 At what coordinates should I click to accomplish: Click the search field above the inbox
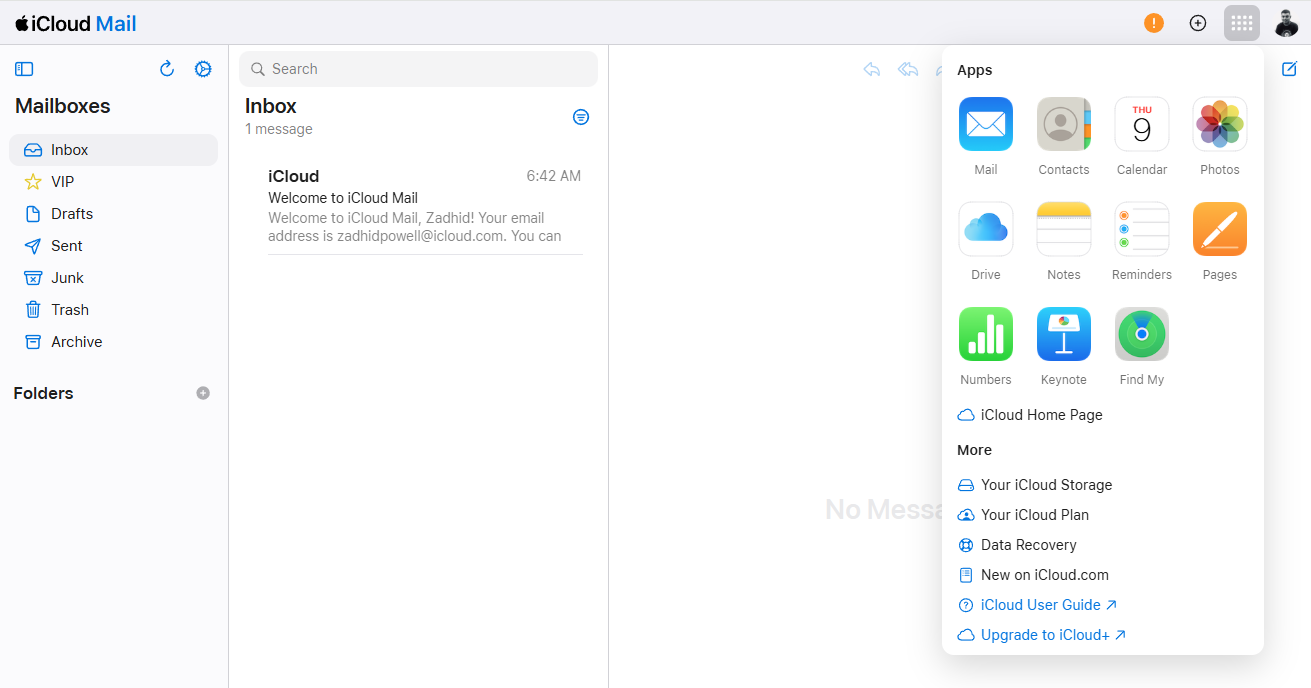coord(418,68)
